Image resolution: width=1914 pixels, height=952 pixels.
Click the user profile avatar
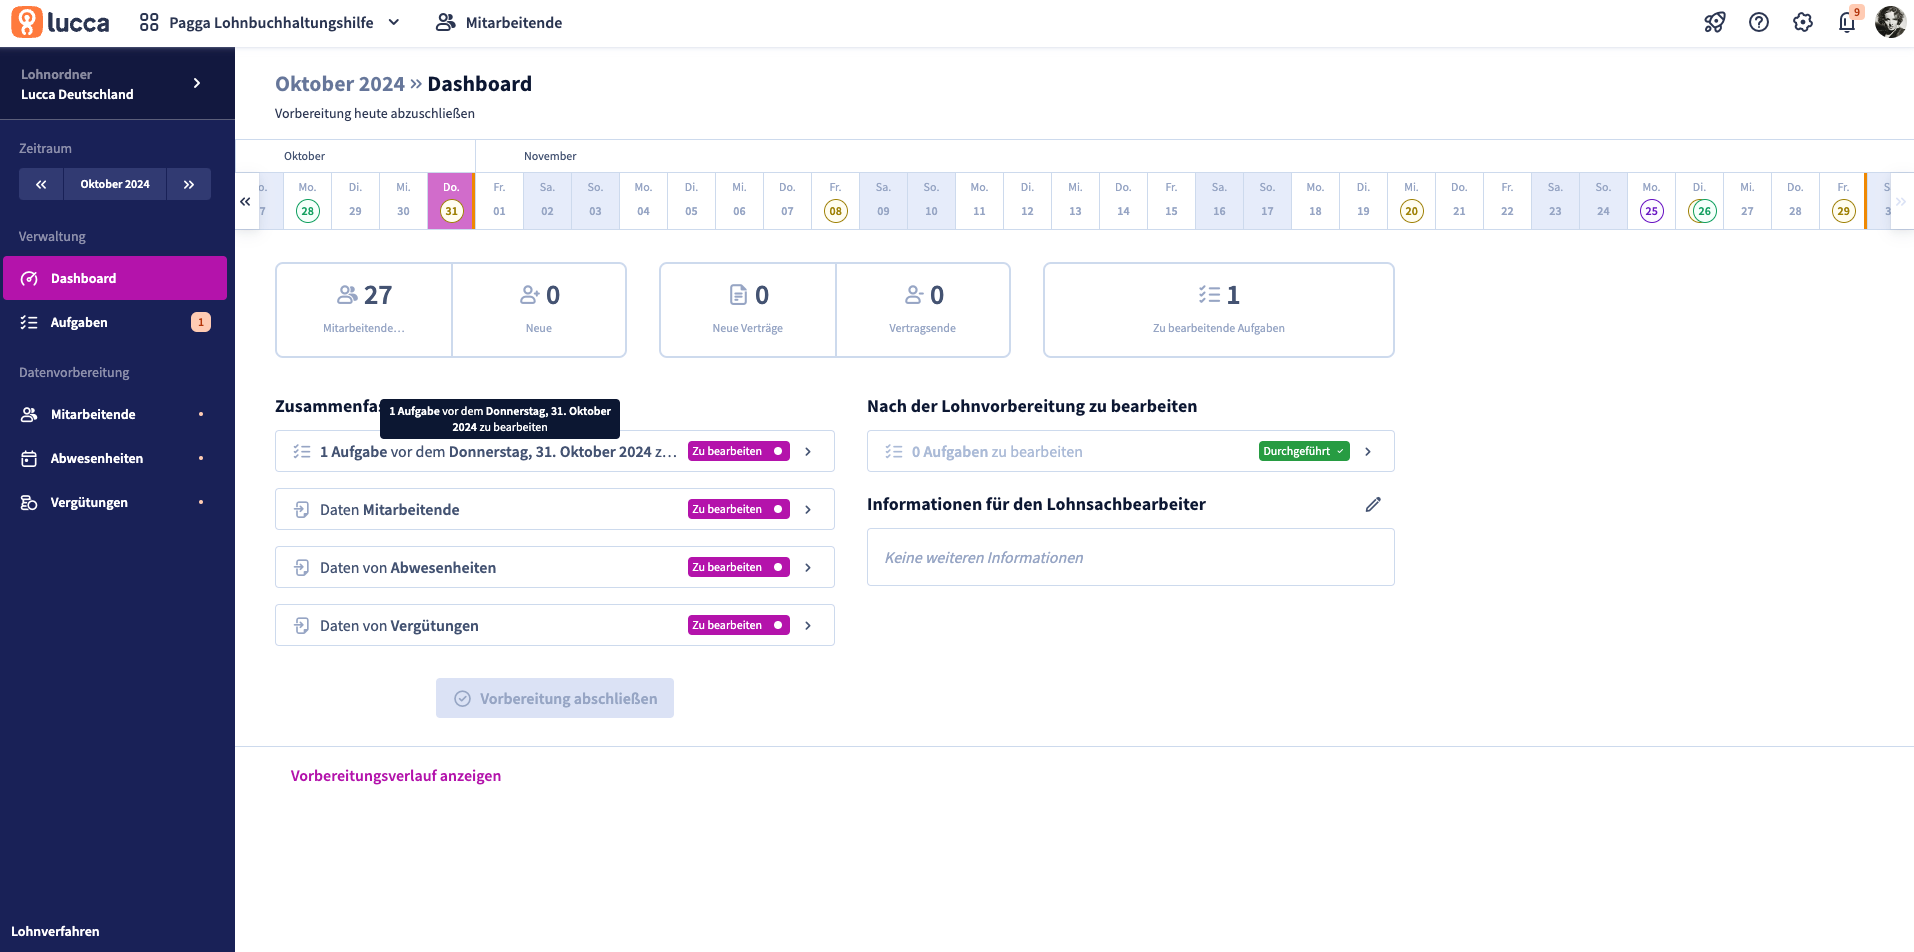[1889, 22]
